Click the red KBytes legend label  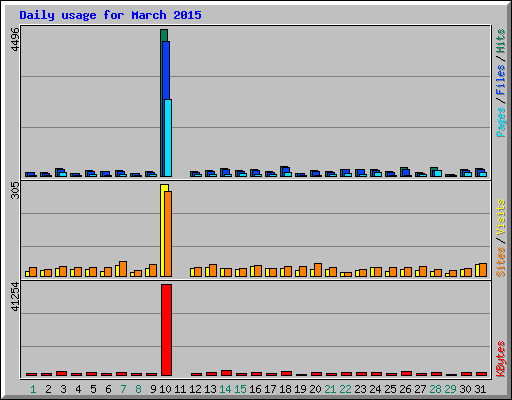pyautogui.click(x=500, y=359)
